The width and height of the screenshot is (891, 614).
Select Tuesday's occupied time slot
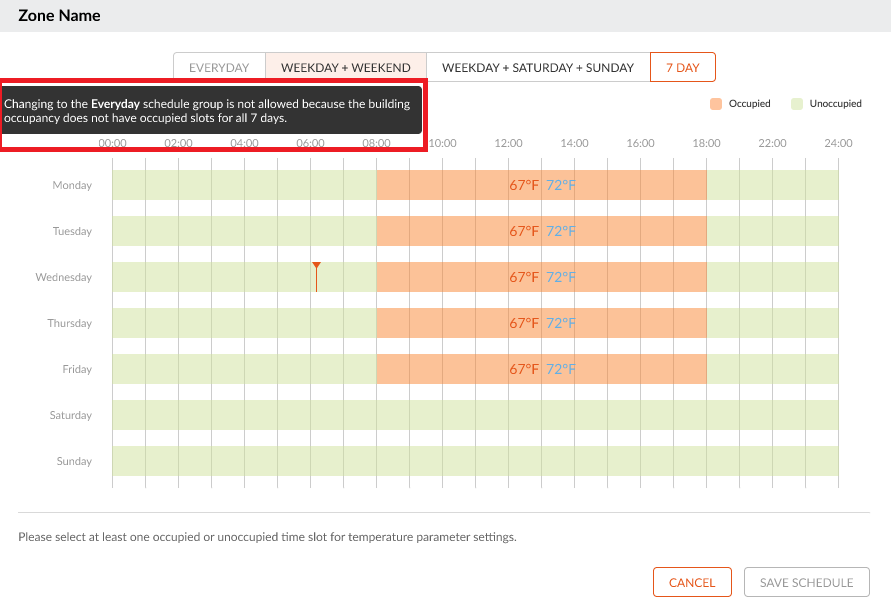point(541,231)
